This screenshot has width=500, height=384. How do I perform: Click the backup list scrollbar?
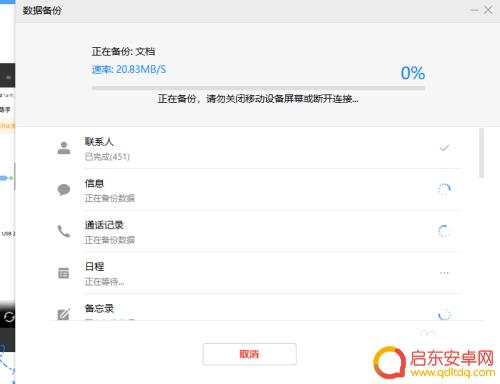481,153
